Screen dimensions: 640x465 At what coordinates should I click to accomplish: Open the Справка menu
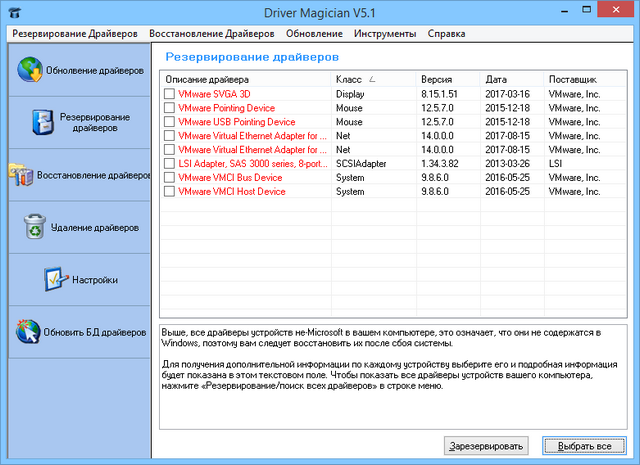point(446,33)
